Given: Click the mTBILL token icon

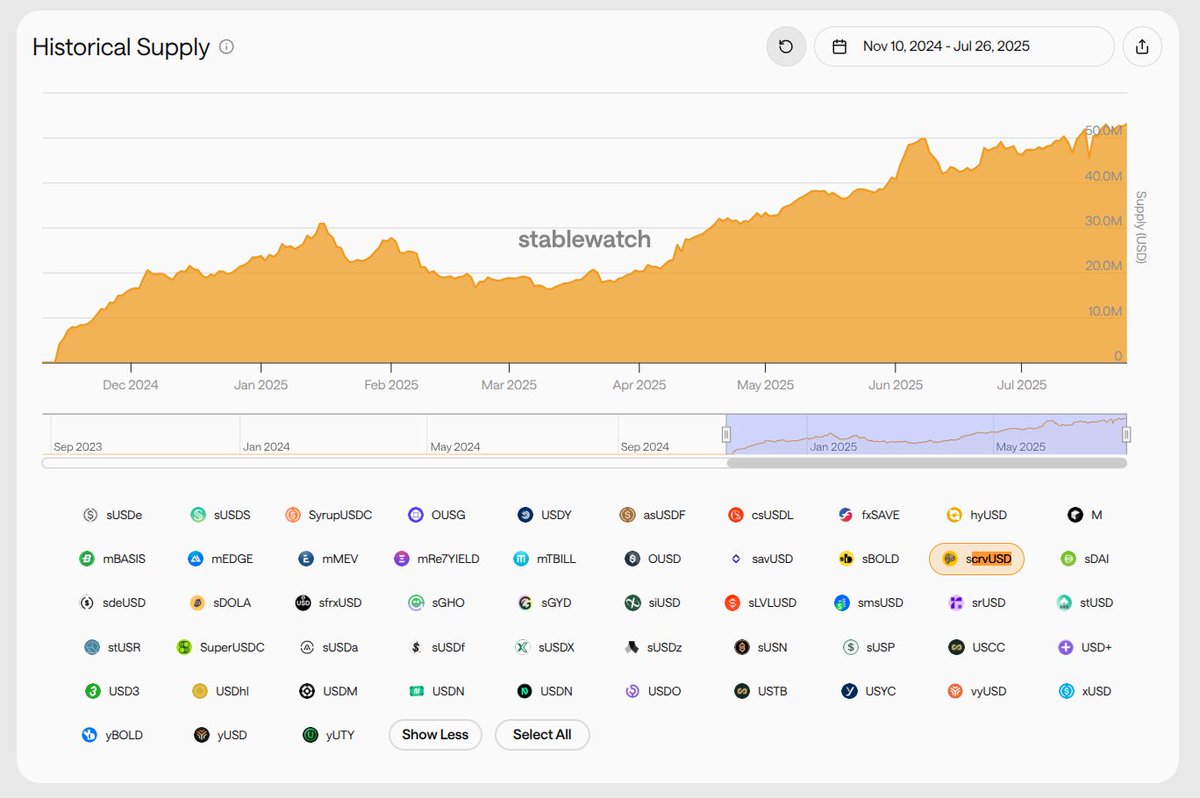Looking at the screenshot, I should click(x=521, y=559).
